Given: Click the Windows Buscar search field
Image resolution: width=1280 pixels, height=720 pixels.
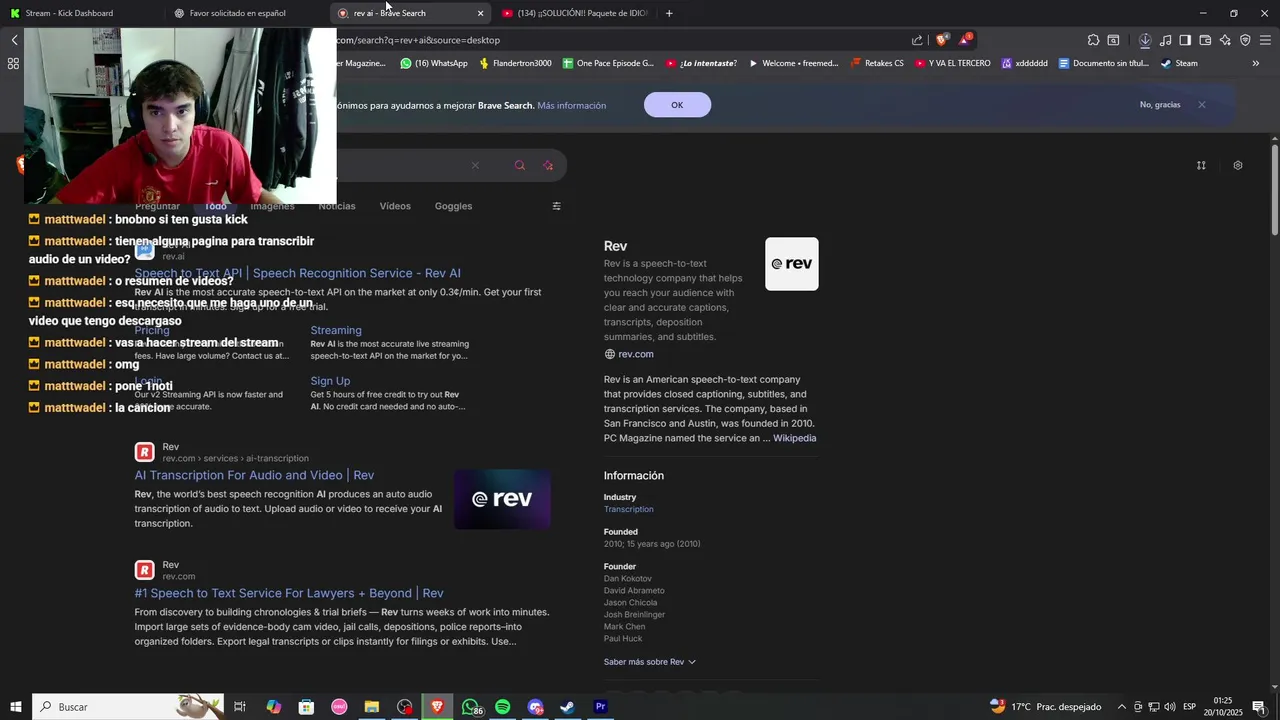Looking at the screenshot, I should [x=128, y=707].
